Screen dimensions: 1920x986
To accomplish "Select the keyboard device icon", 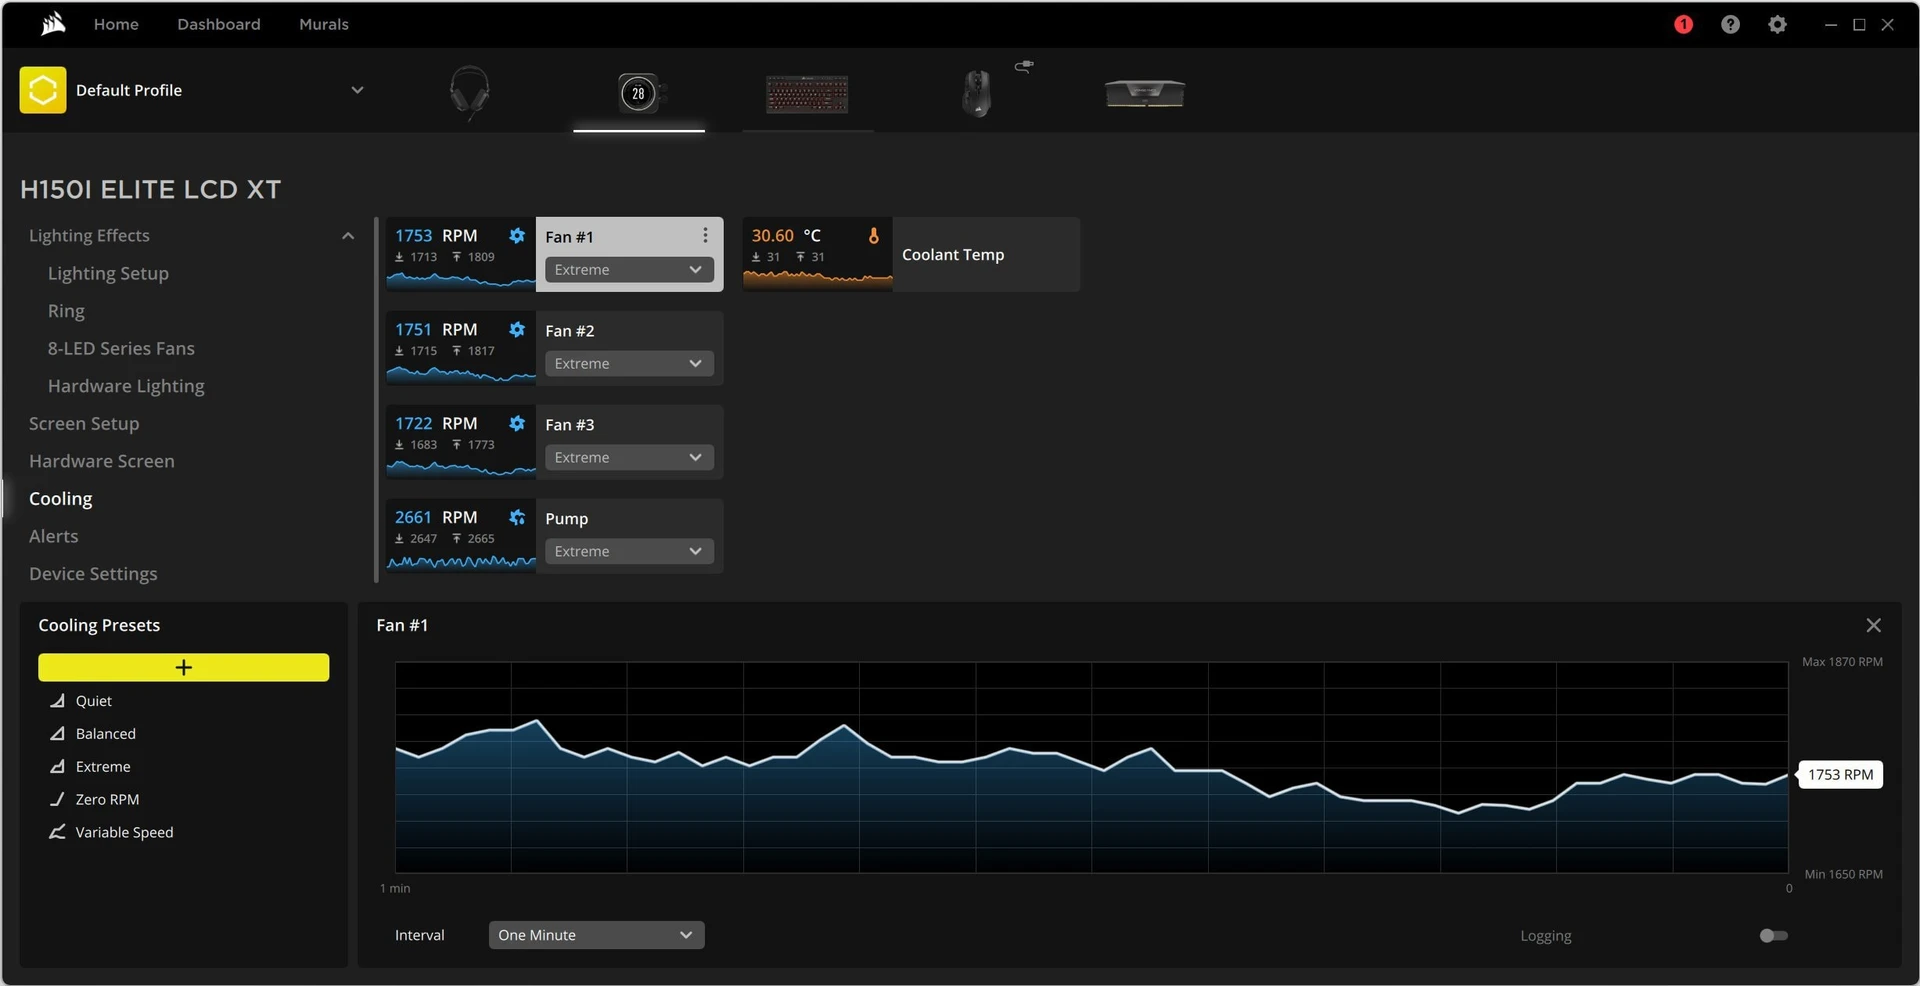I will [807, 94].
